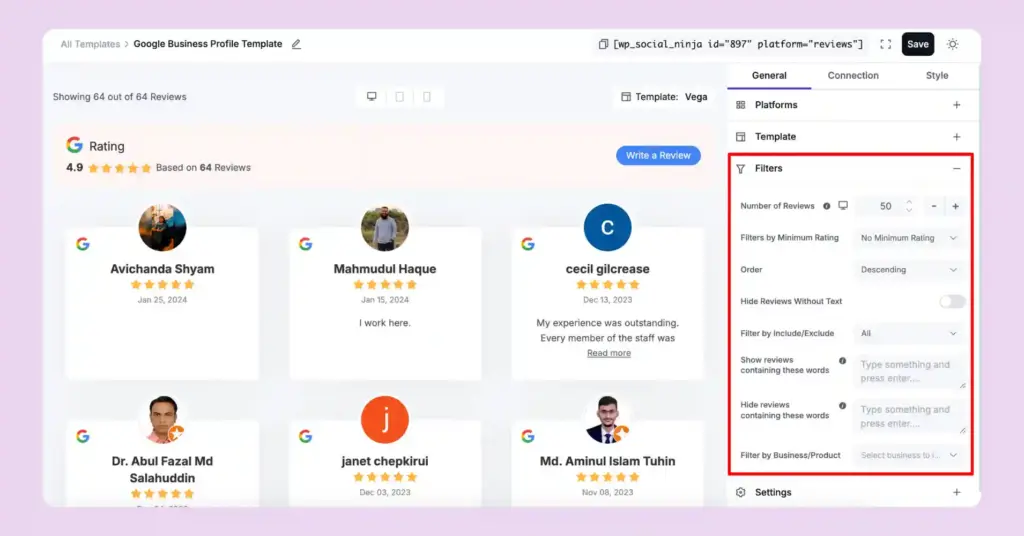The height and width of the screenshot is (536, 1024).
Task: Click the pencil icon to edit template name
Action: [x=296, y=44]
